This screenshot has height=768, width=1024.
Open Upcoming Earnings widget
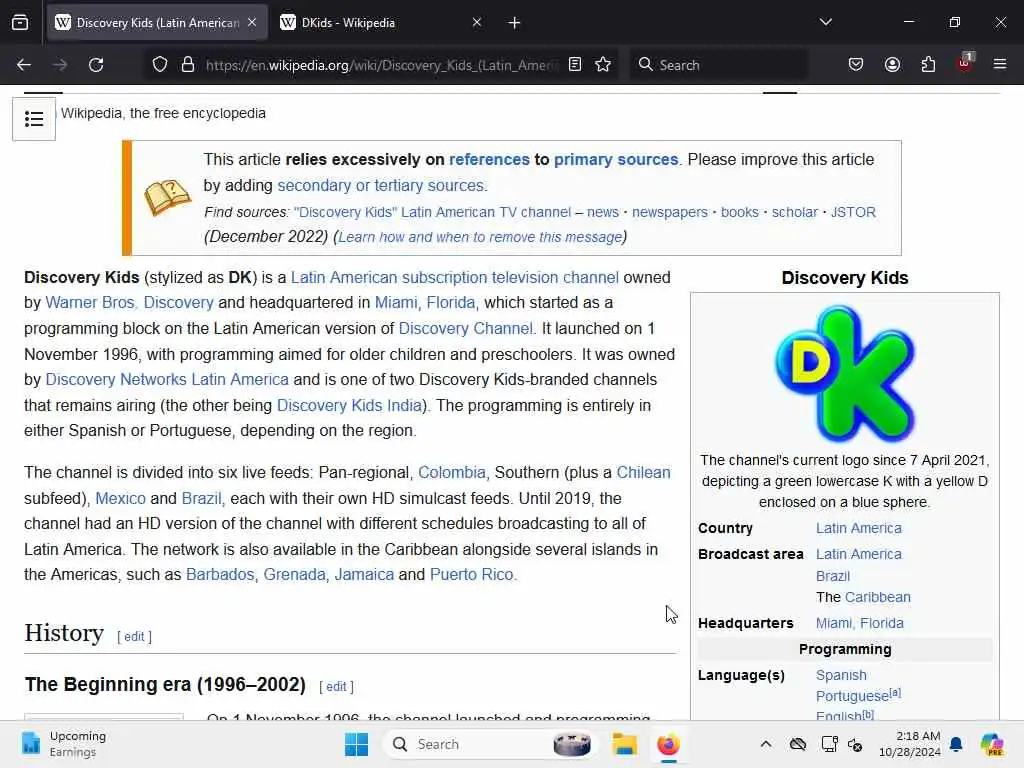pos(63,744)
